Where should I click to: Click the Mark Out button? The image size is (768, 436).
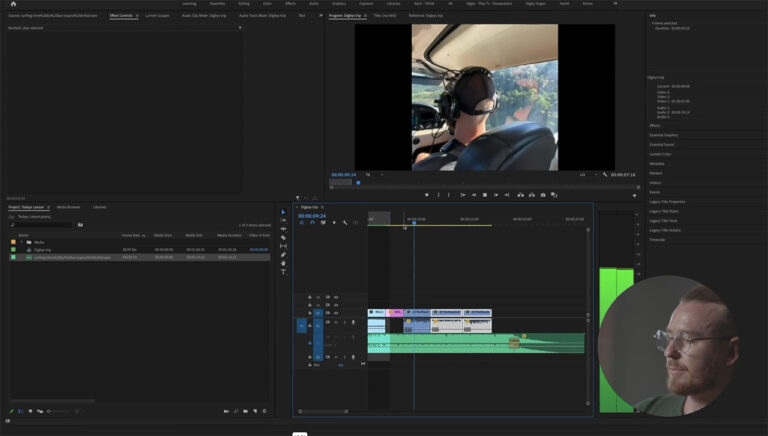(x=449, y=195)
